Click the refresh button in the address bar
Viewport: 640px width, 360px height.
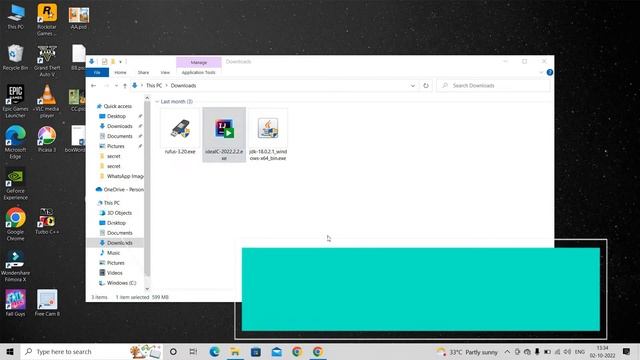click(426, 86)
